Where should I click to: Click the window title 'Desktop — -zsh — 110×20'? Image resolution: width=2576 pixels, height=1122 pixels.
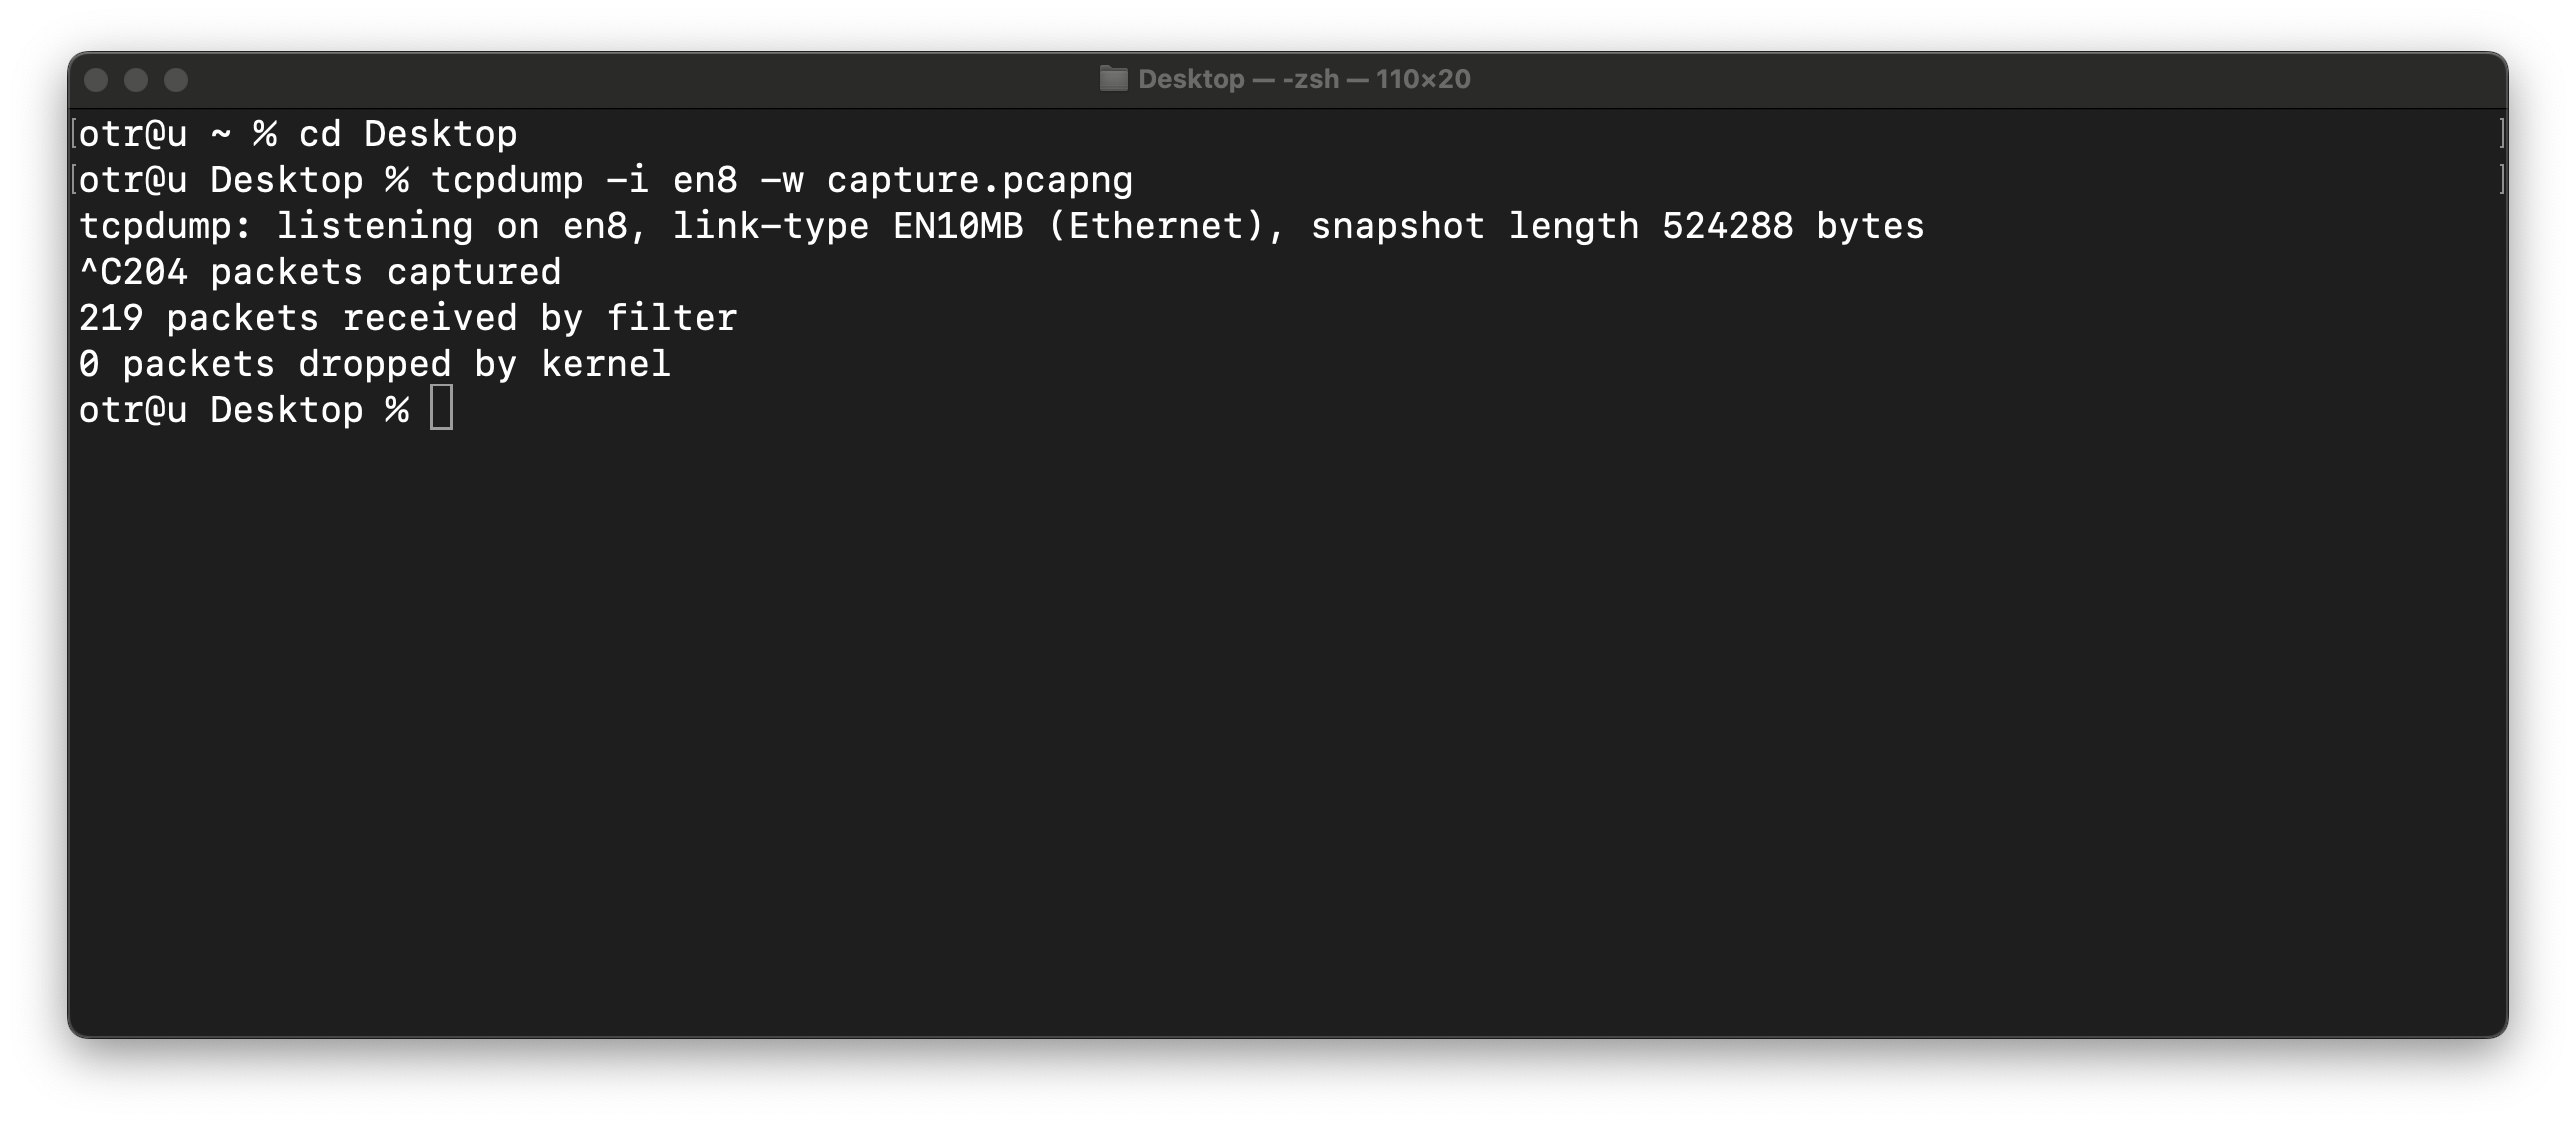pyautogui.click(x=1304, y=79)
